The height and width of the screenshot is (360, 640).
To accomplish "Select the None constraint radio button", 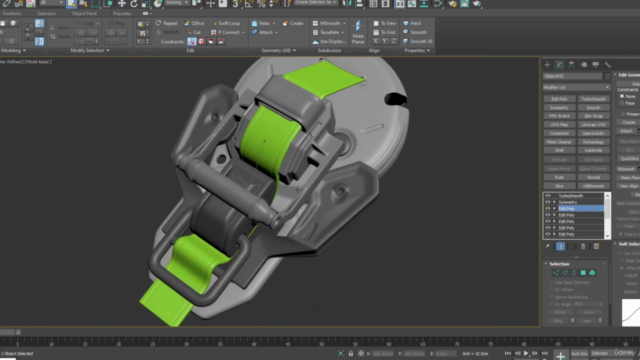I will point(622,96).
